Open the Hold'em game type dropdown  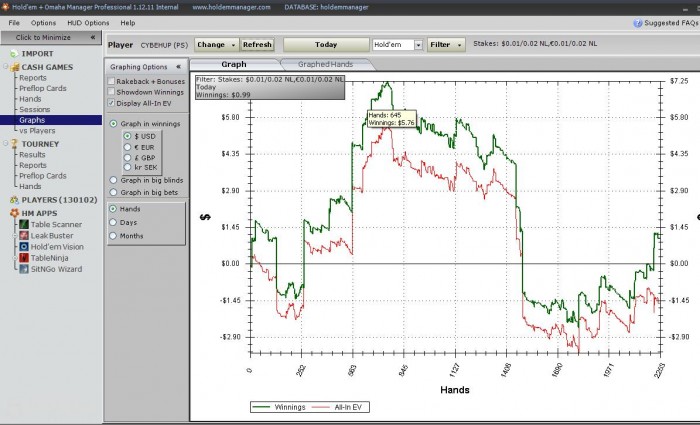(x=418, y=45)
